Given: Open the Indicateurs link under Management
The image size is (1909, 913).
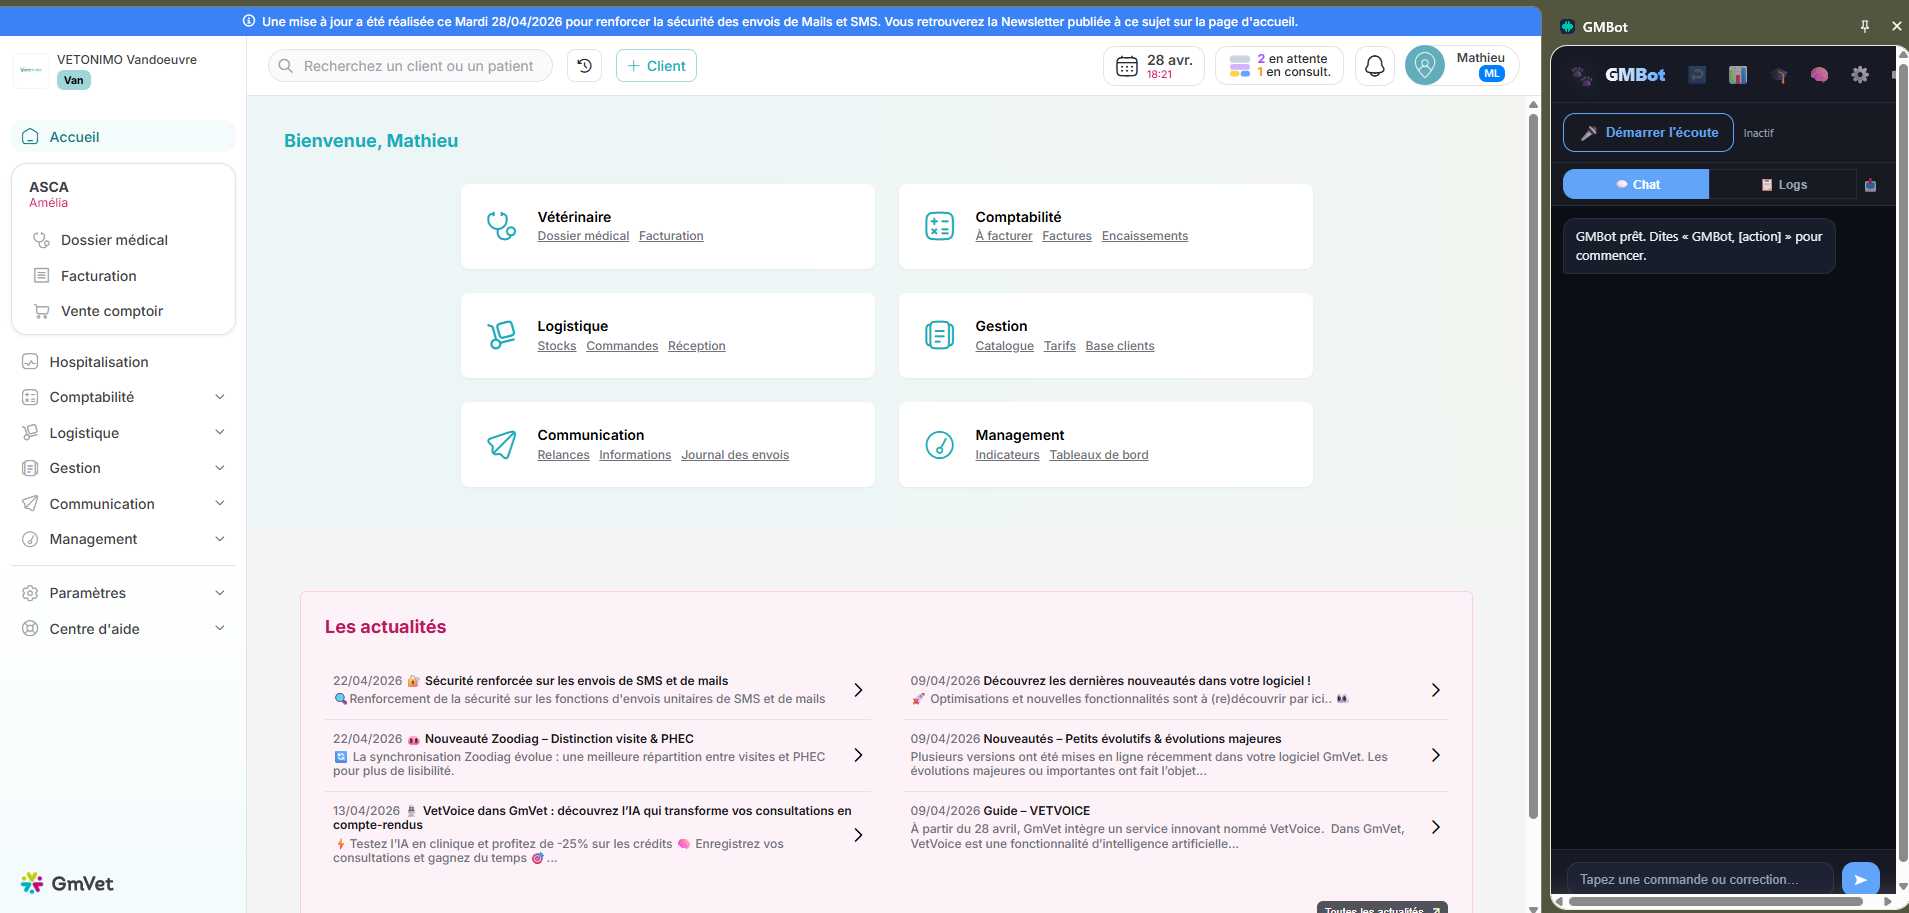Looking at the screenshot, I should point(1007,455).
